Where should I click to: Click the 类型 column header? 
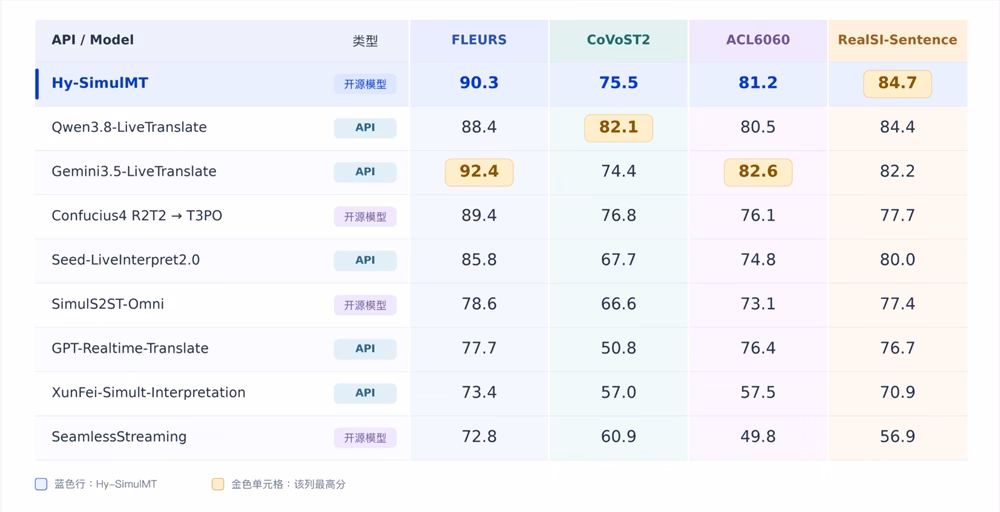point(365,41)
